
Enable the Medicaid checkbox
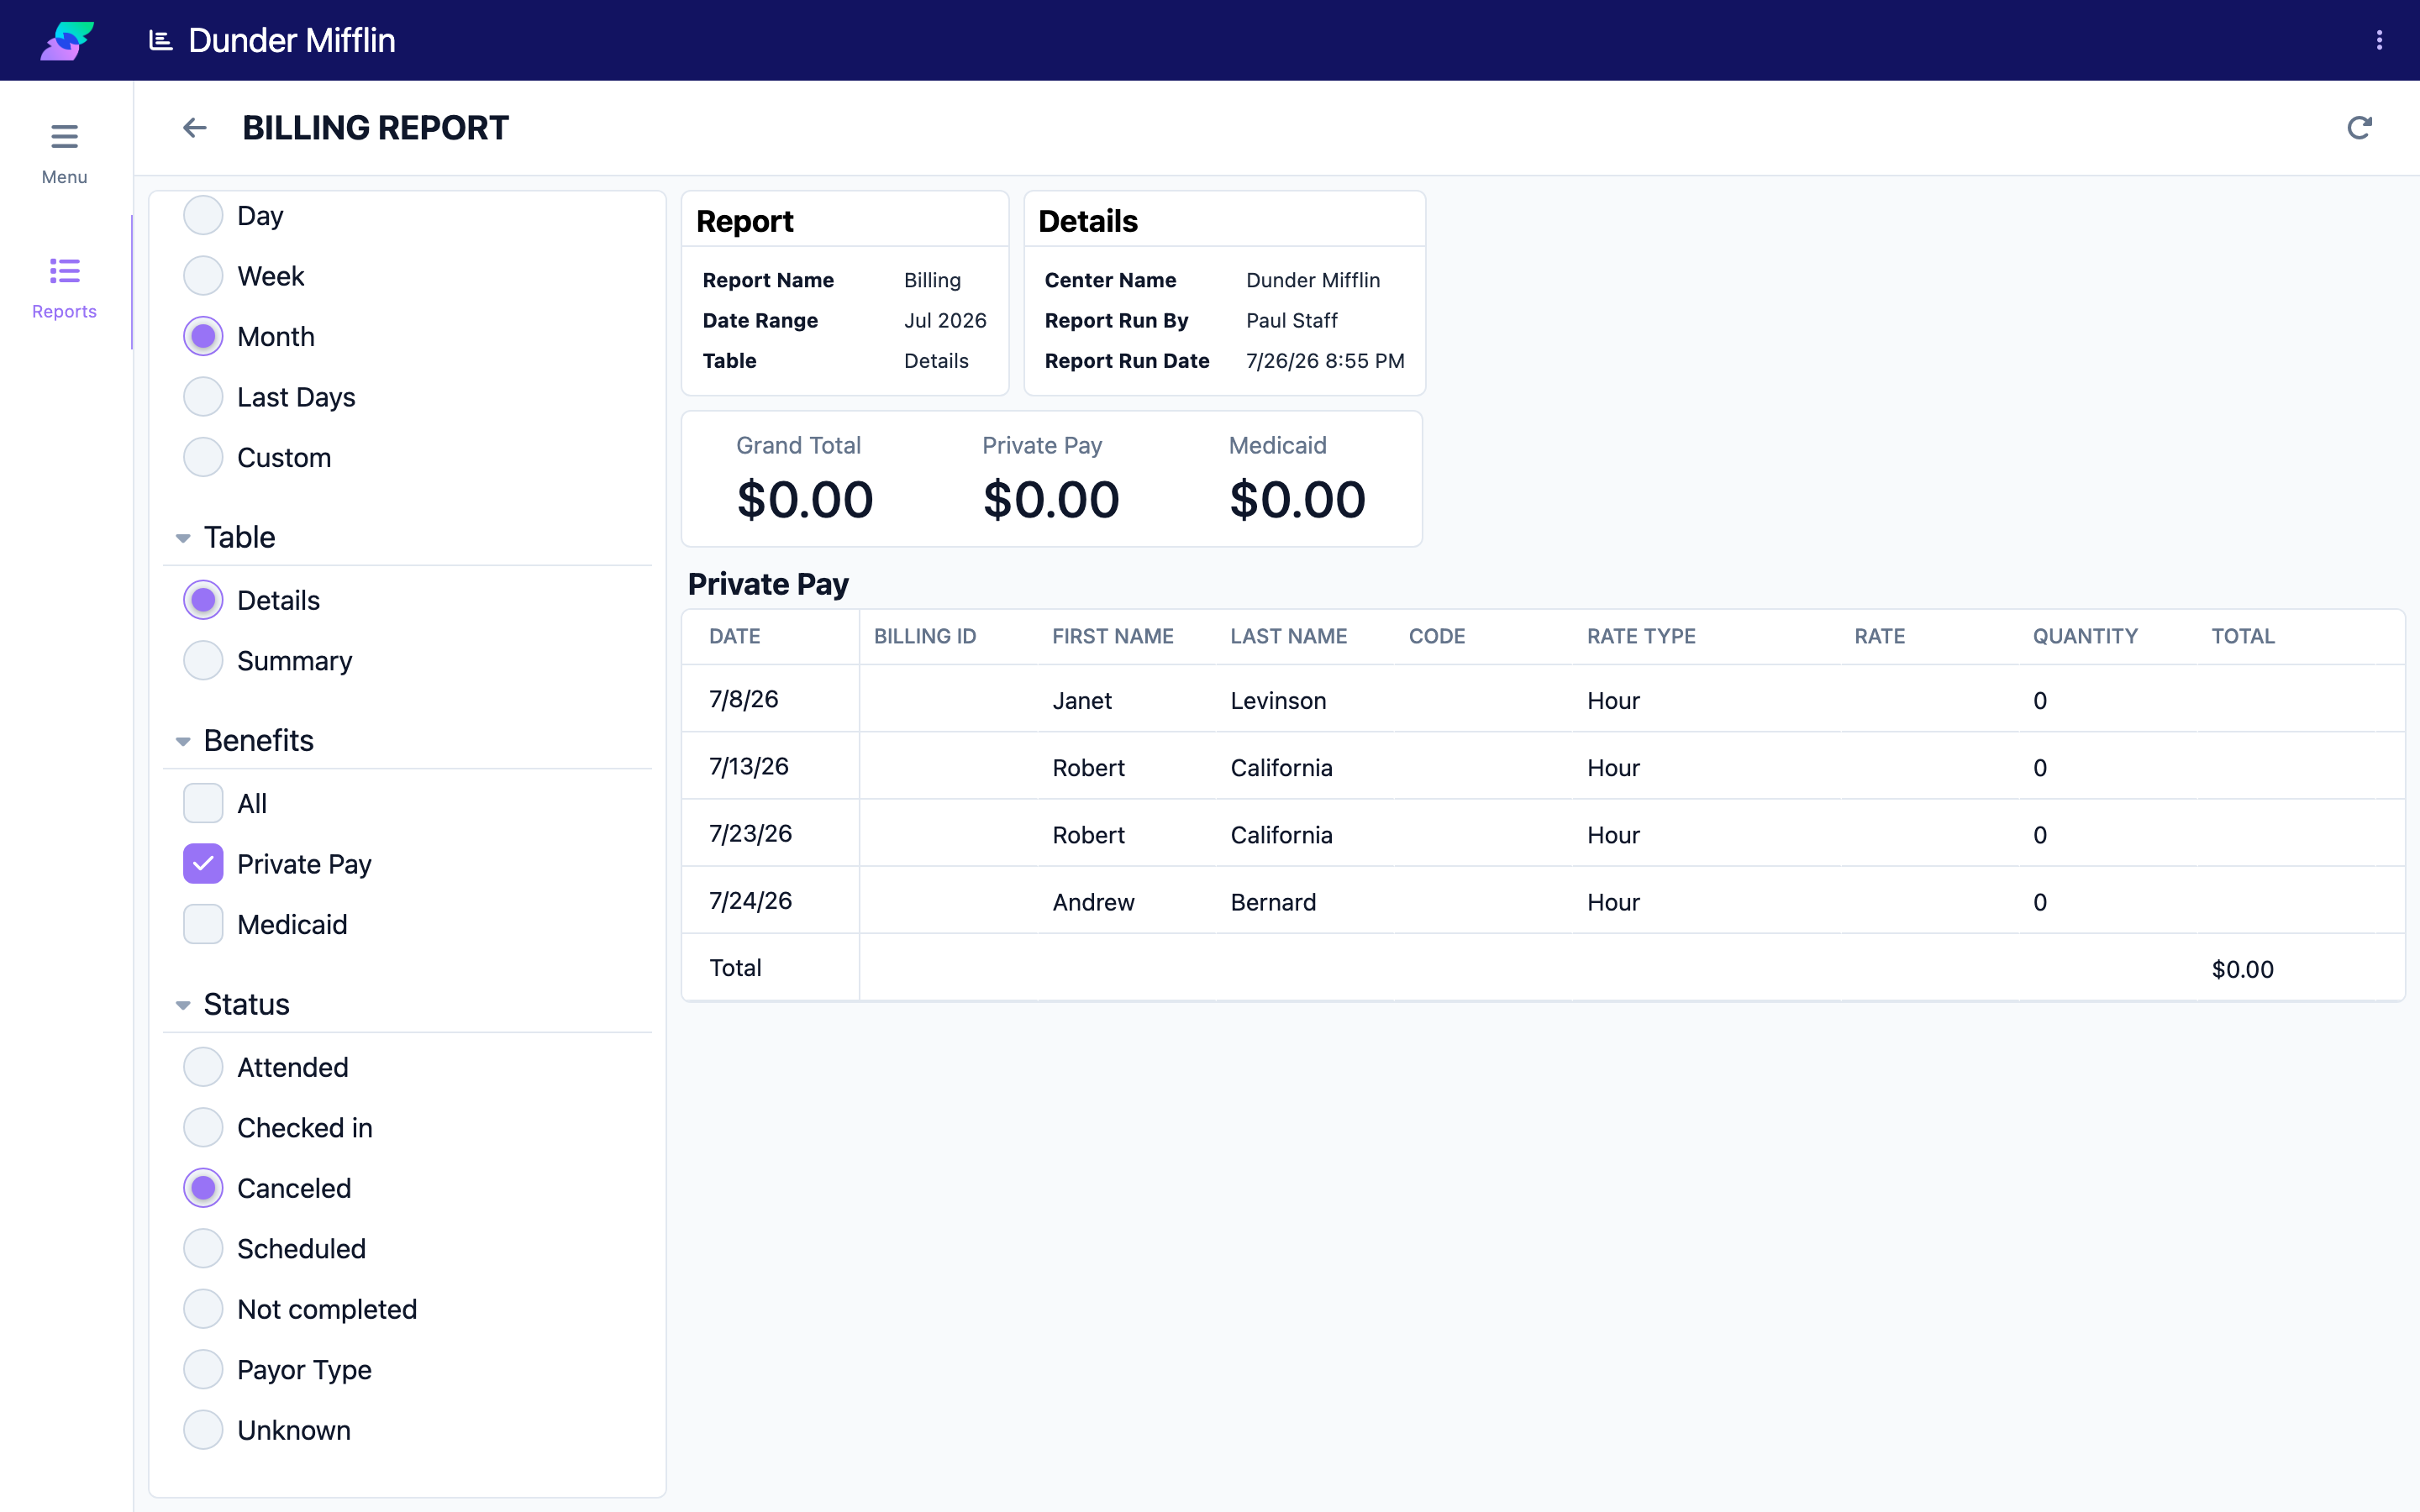203,924
